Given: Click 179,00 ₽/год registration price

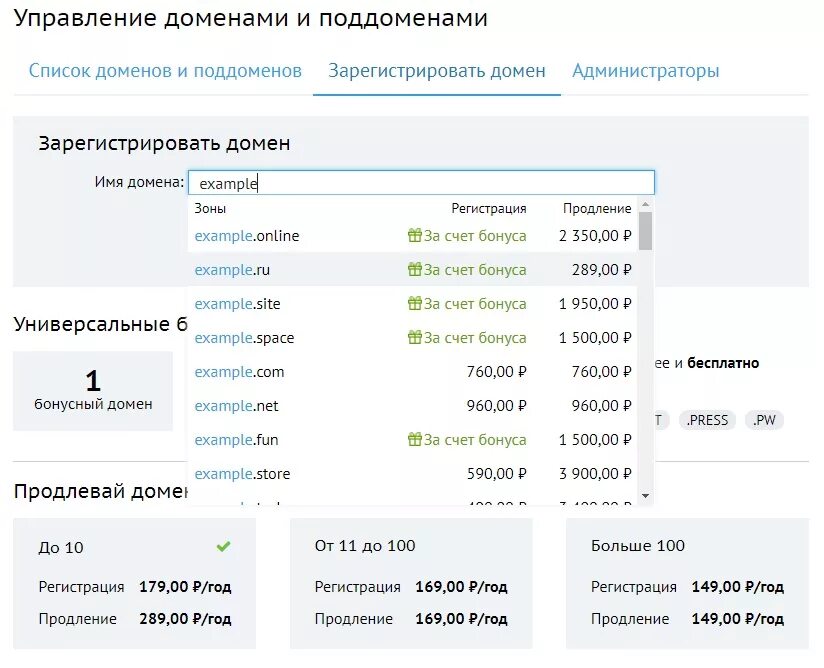Looking at the screenshot, I should click(185, 587).
